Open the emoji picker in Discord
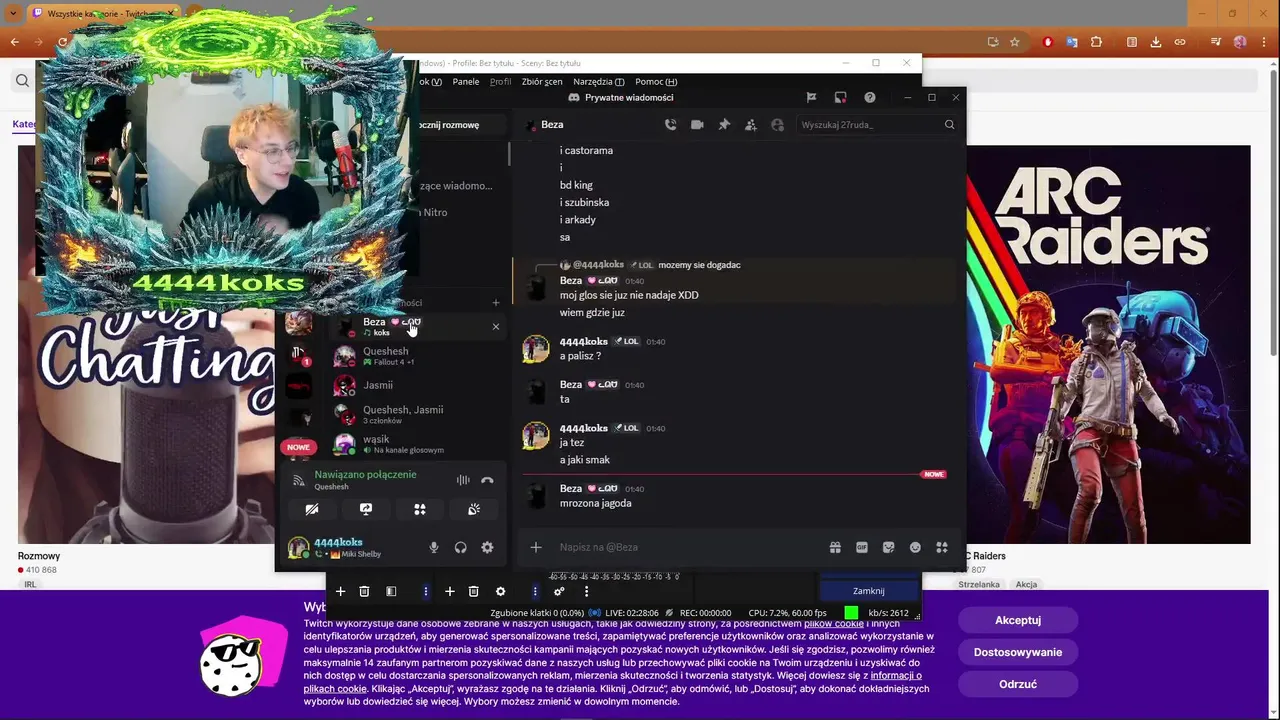Screen dimensions: 1280x720 coord(915,547)
